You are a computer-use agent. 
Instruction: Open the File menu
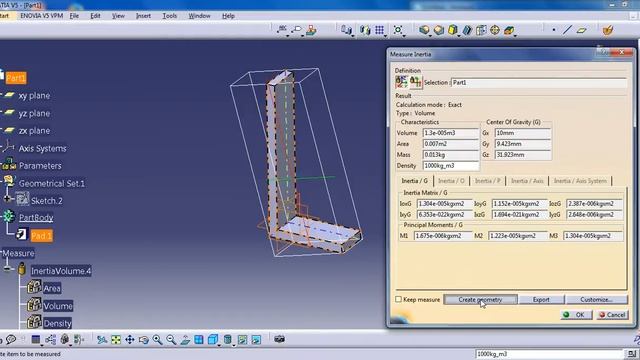(x=74, y=16)
